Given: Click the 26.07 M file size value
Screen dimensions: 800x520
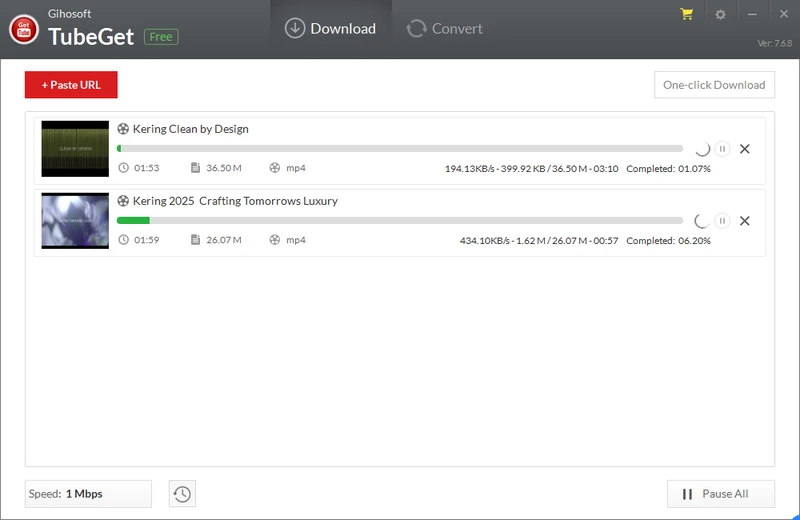Looking at the screenshot, I should point(224,239).
